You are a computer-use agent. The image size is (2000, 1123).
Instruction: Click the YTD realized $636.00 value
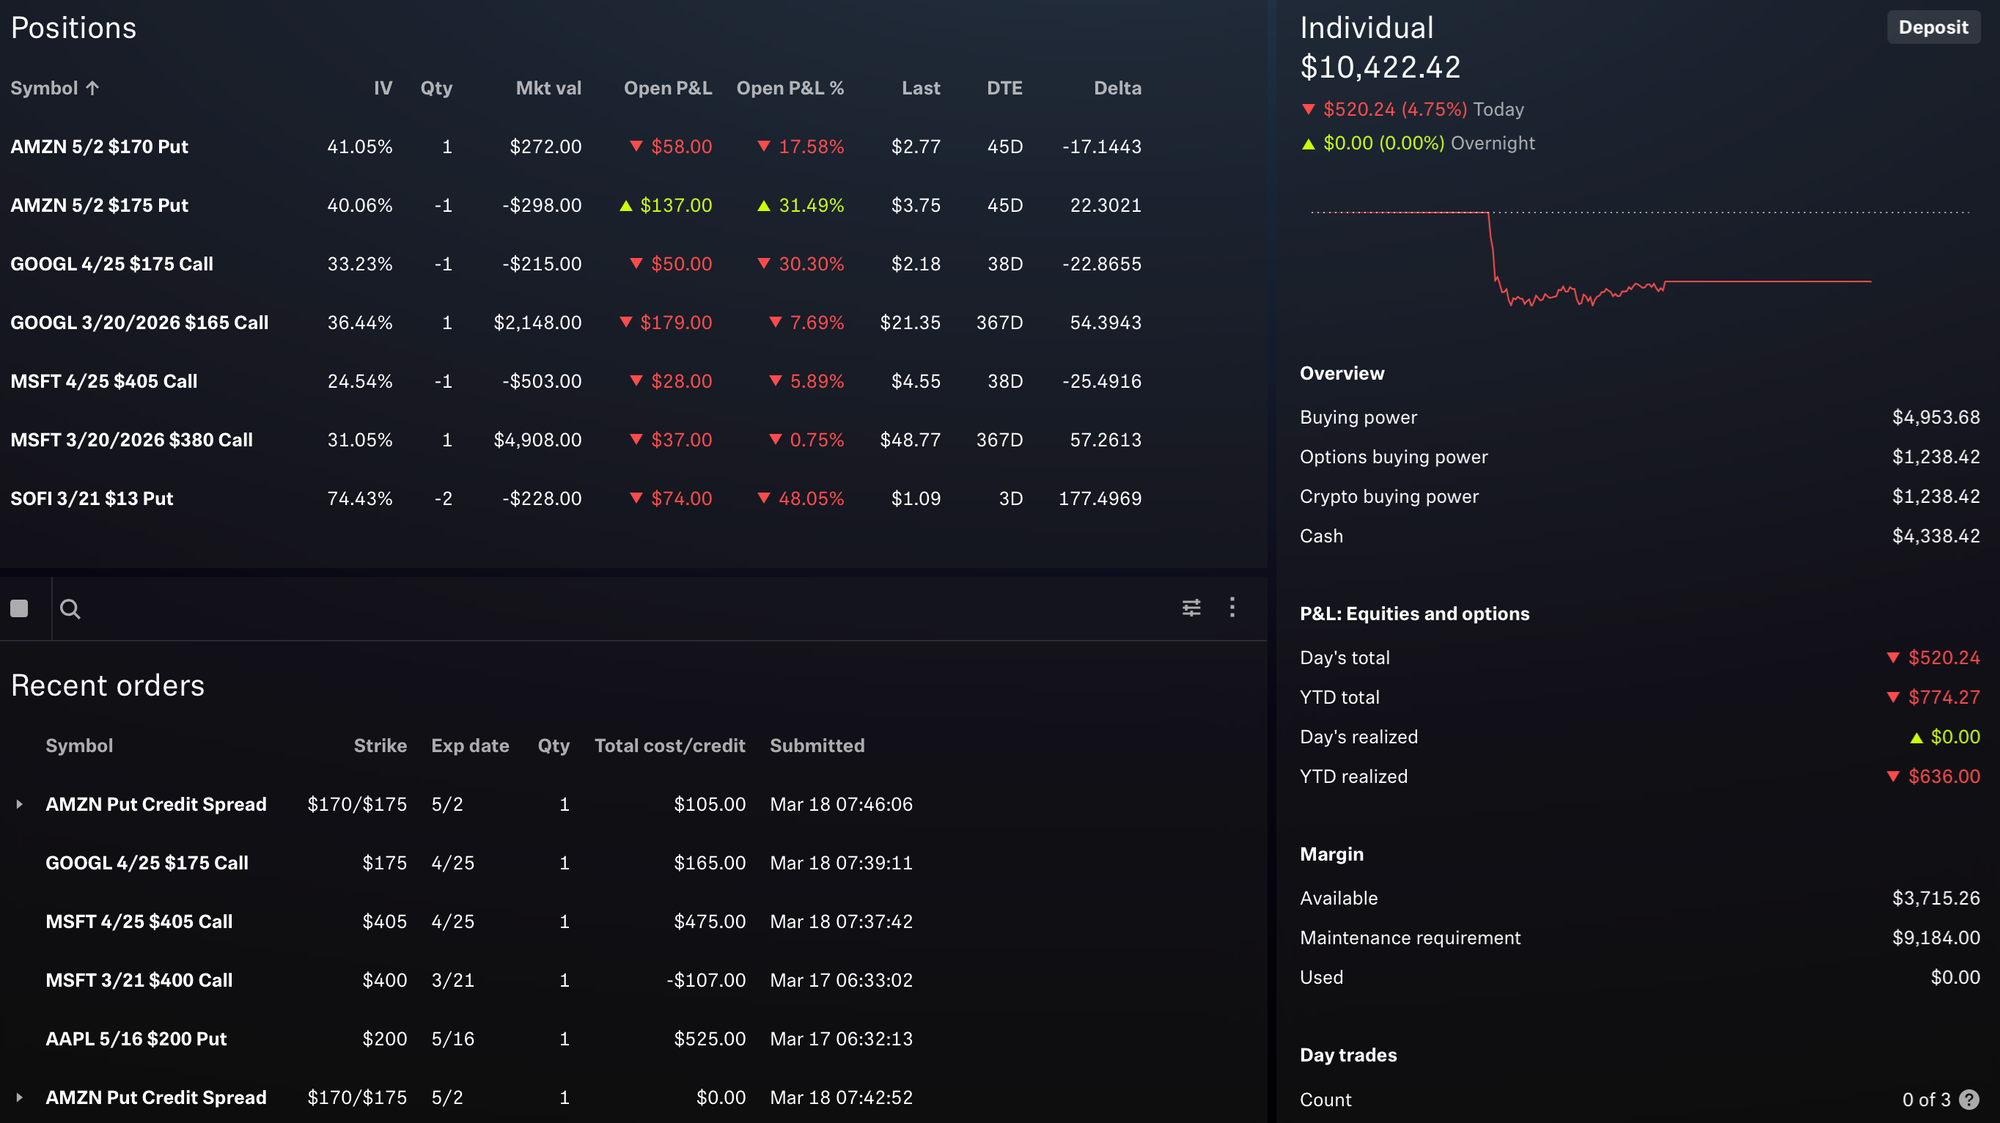[1933, 777]
